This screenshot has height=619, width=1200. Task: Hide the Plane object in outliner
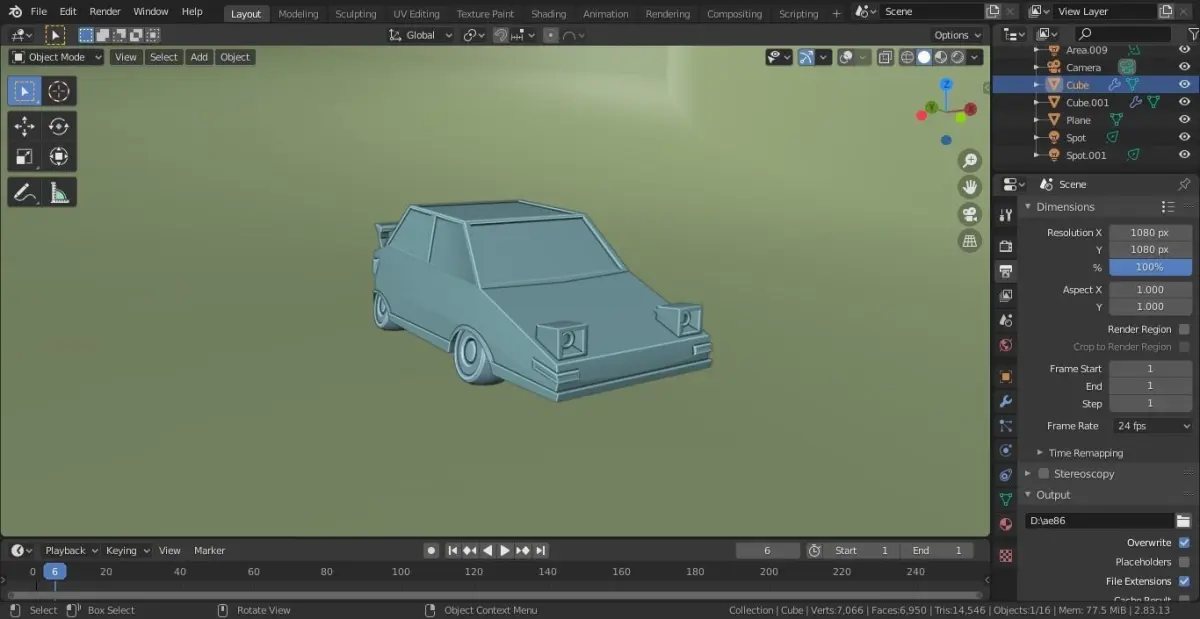point(1184,120)
